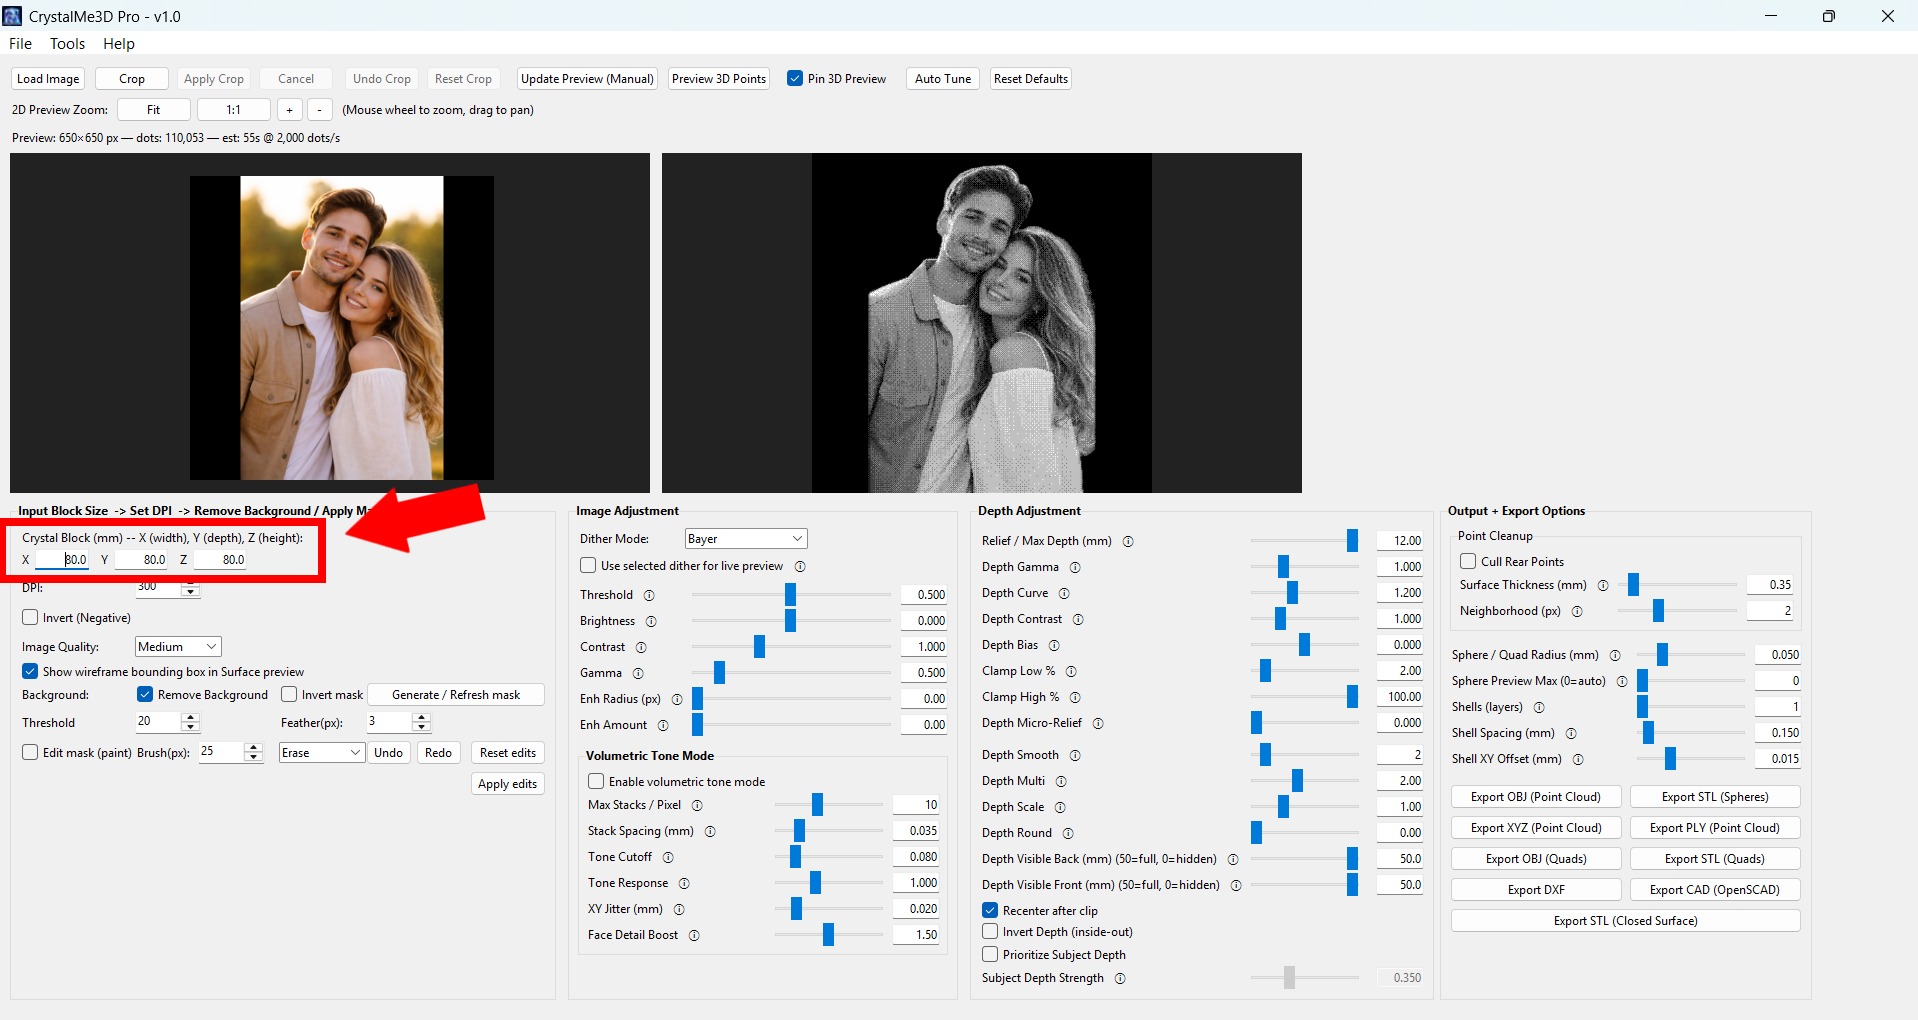Click the zoom in plus button
The image size is (1918, 1020).
(289, 110)
